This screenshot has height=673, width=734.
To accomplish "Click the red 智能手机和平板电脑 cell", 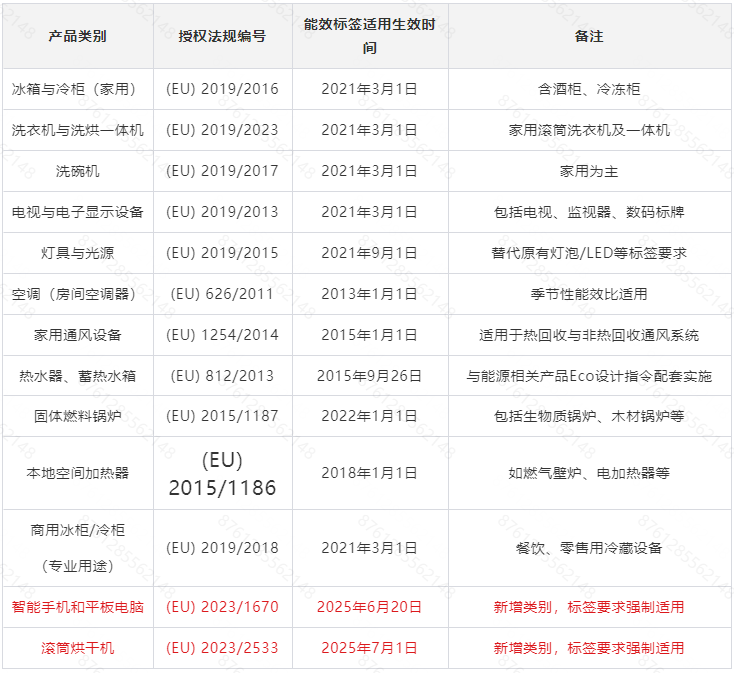I will point(77,607).
